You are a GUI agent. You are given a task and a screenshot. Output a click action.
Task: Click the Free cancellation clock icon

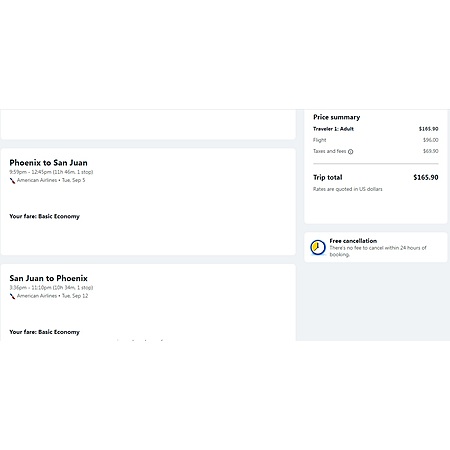[x=318, y=248]
